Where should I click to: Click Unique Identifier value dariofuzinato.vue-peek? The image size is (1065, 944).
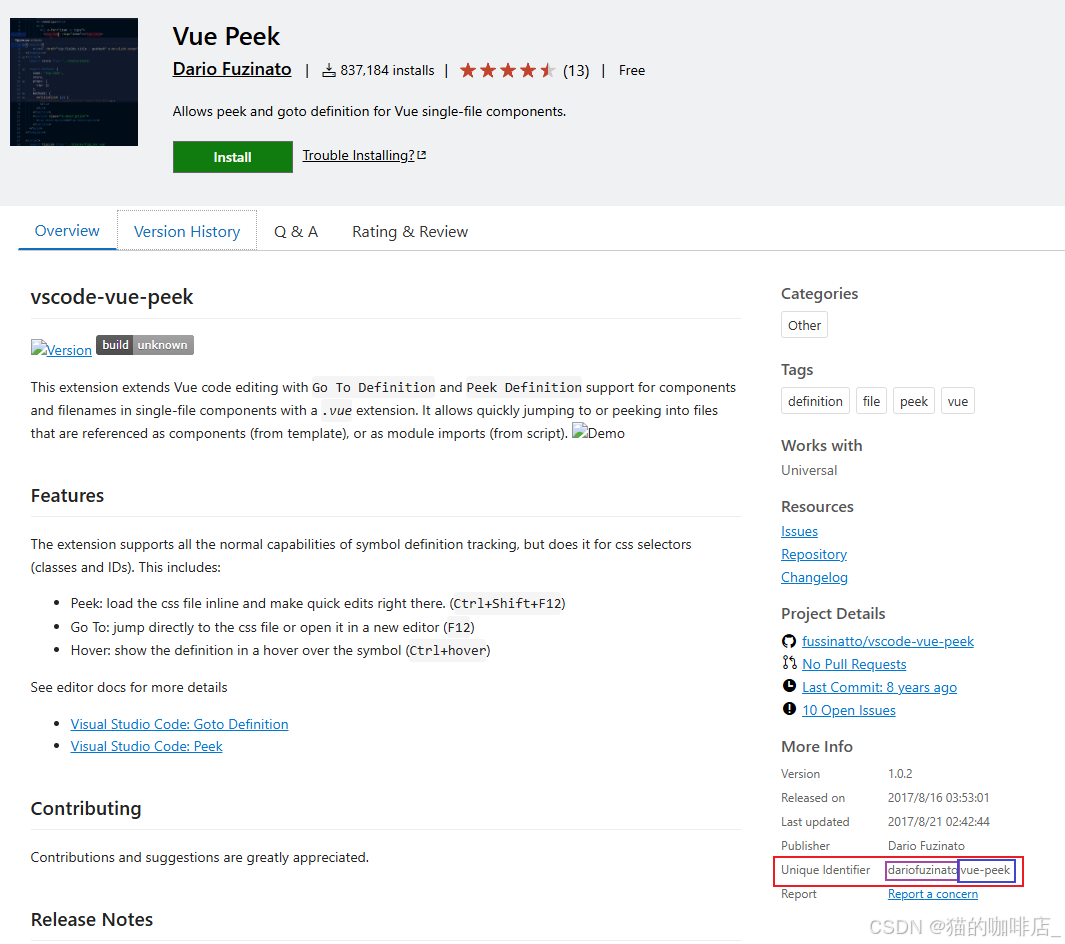(949, 870)
